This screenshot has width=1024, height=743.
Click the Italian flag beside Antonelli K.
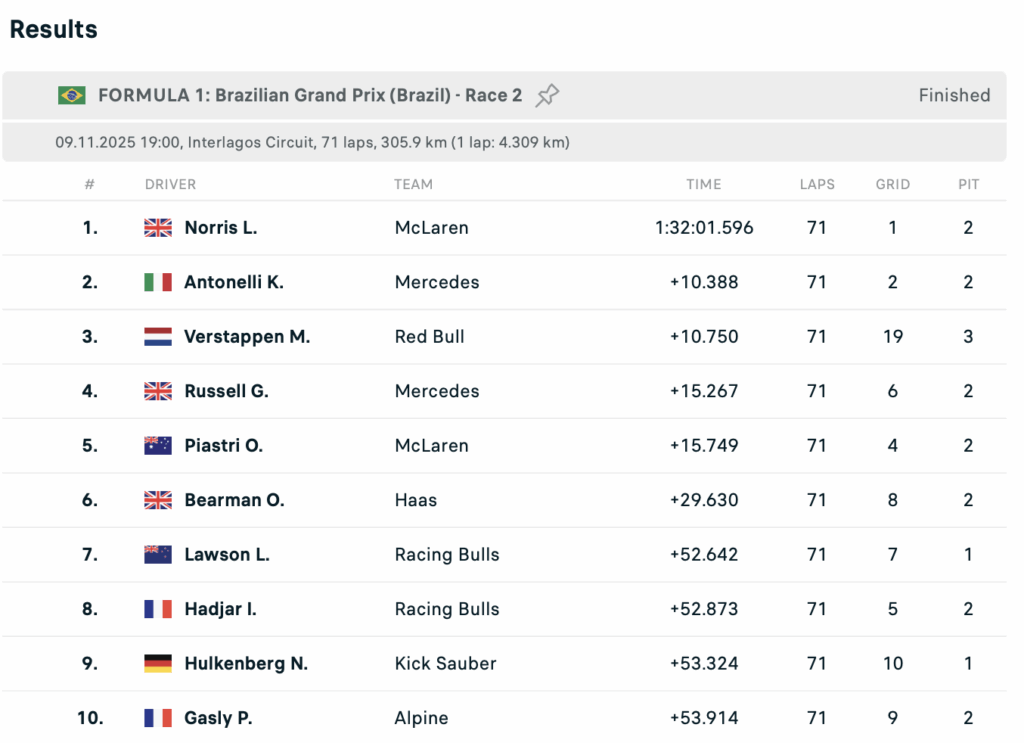pos(158,282)
